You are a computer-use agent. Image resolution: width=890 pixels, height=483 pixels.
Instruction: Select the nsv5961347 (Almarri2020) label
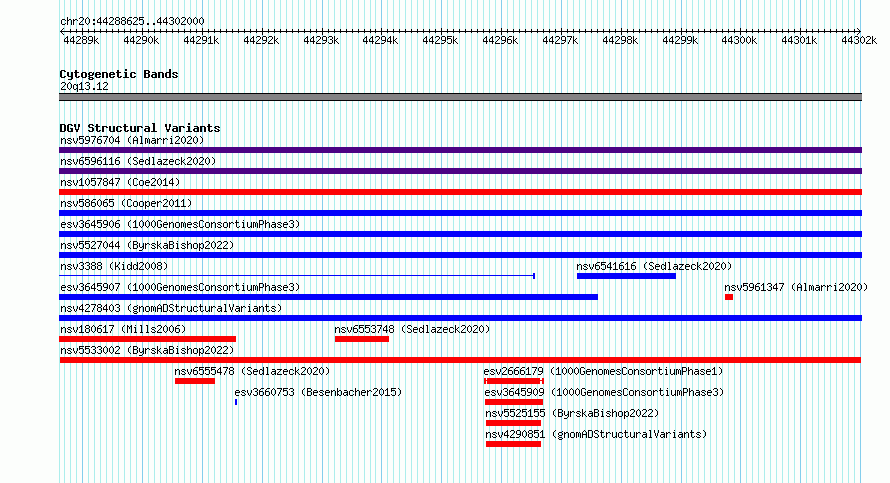coord(796,287)
